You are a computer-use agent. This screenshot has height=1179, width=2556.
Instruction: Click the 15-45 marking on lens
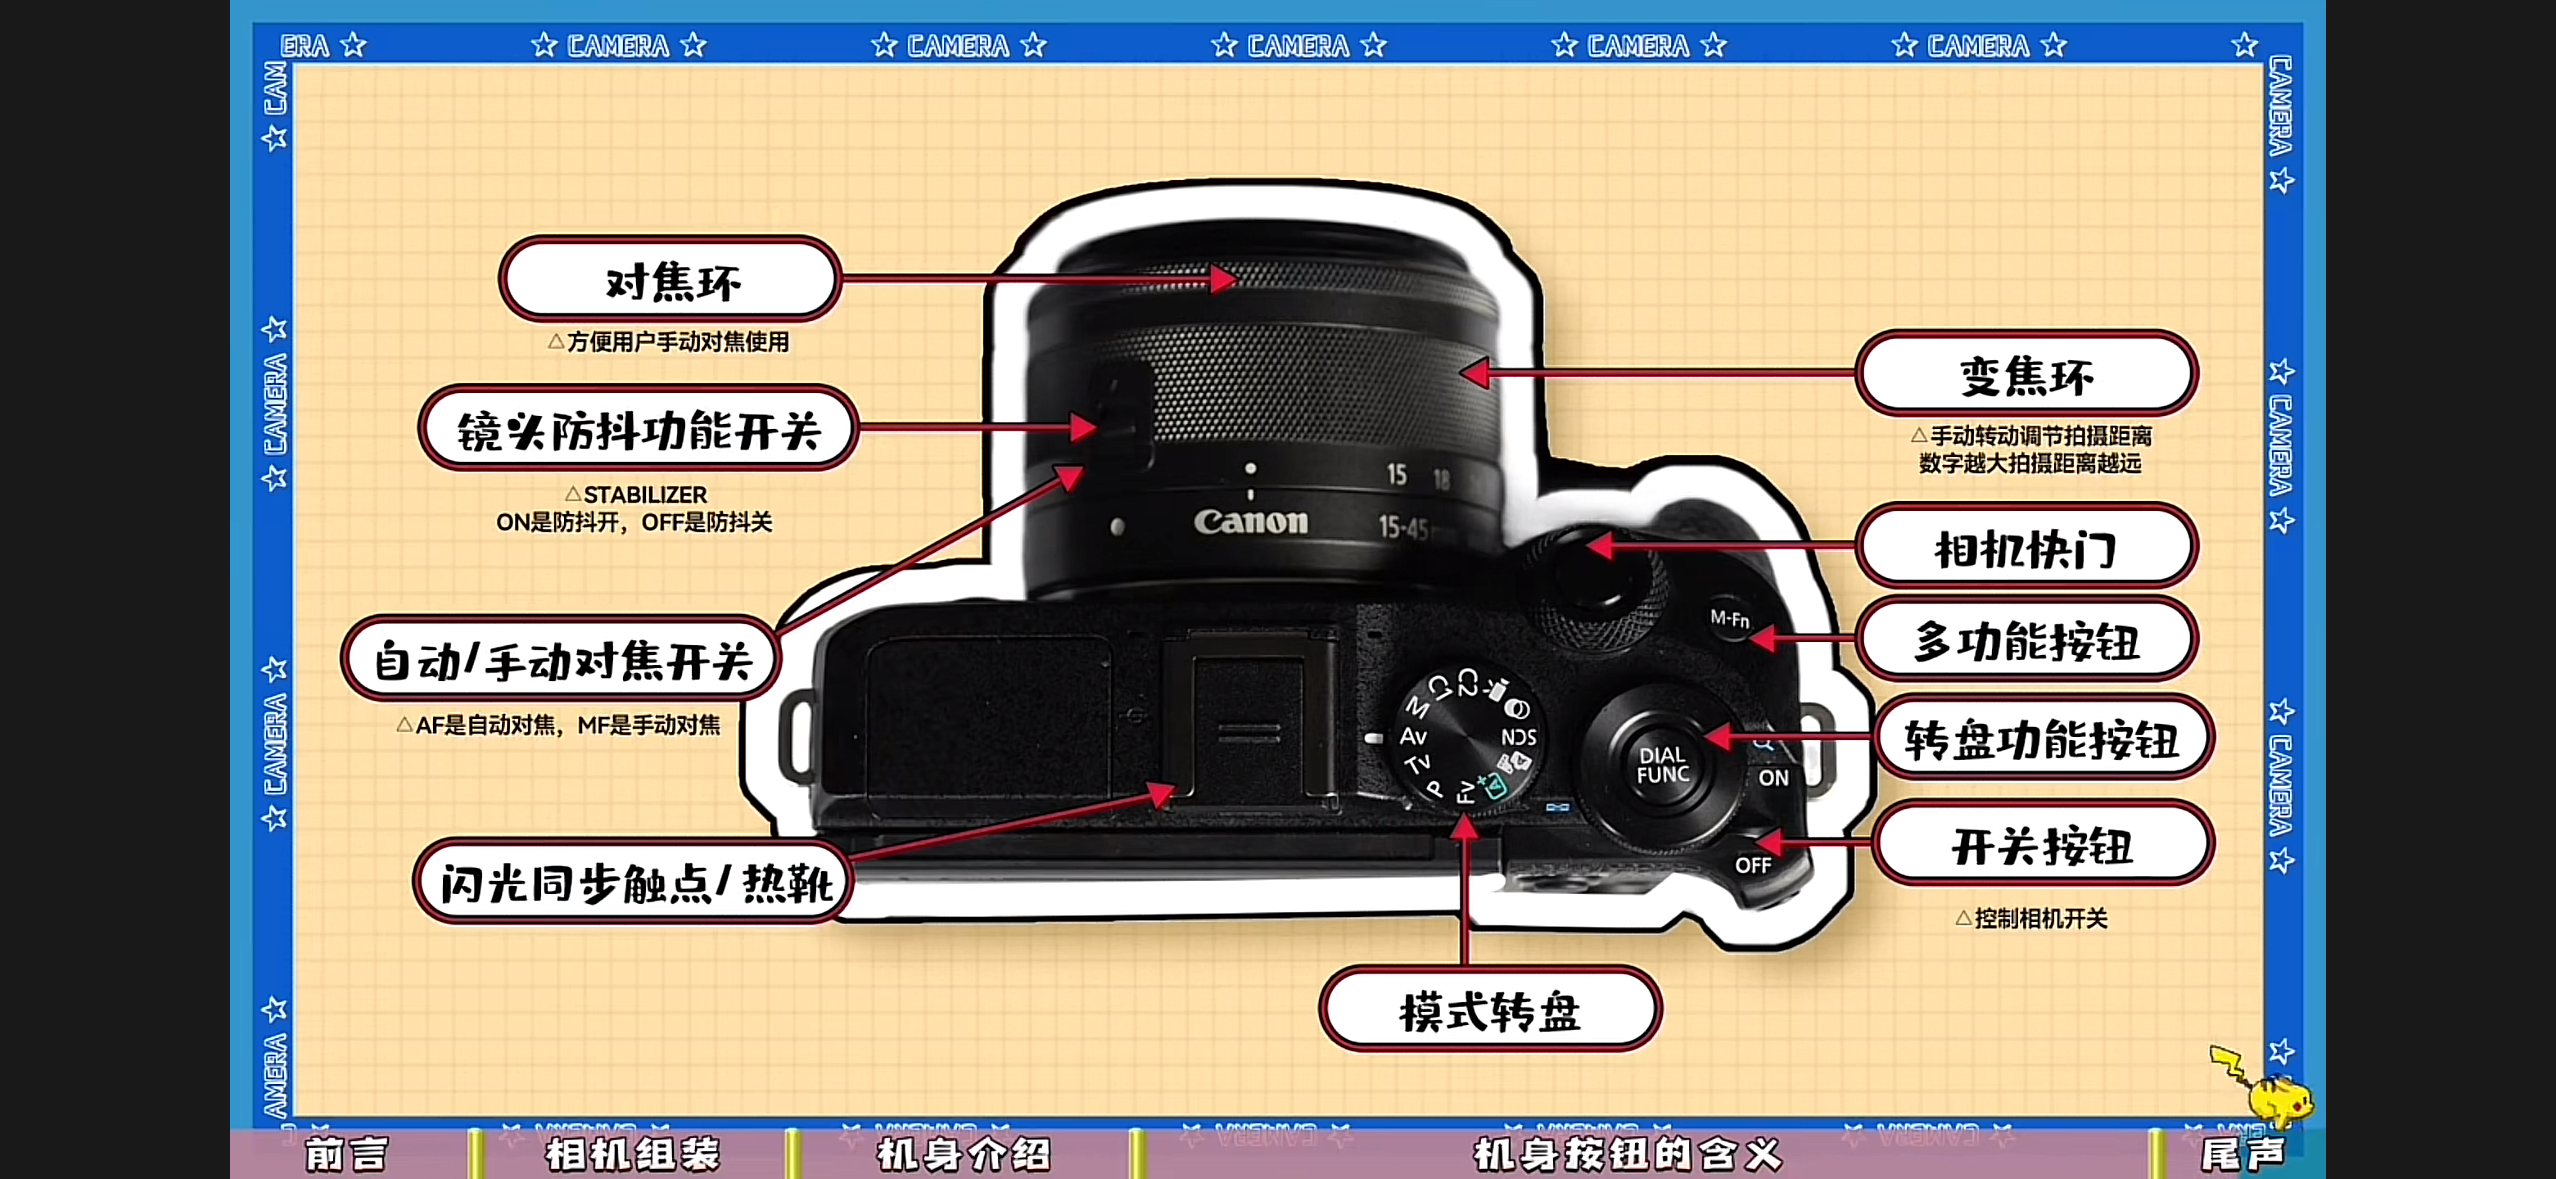[1402, 527]
